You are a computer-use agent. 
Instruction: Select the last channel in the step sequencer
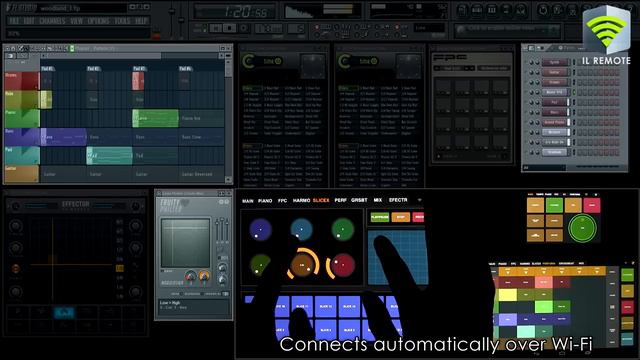point(554,152)
